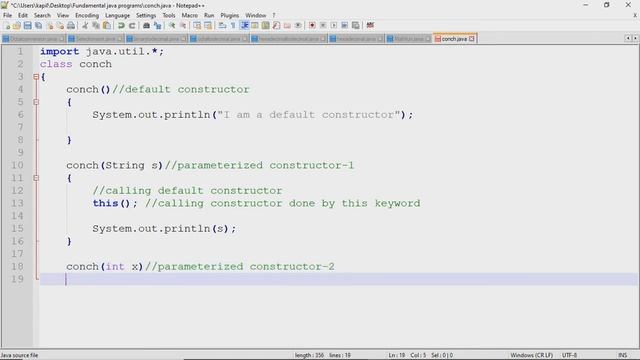The width and height of the screenshot is (640, 360).
Task: Stop macro recording with the stop icon
Action: pos(323,25)
